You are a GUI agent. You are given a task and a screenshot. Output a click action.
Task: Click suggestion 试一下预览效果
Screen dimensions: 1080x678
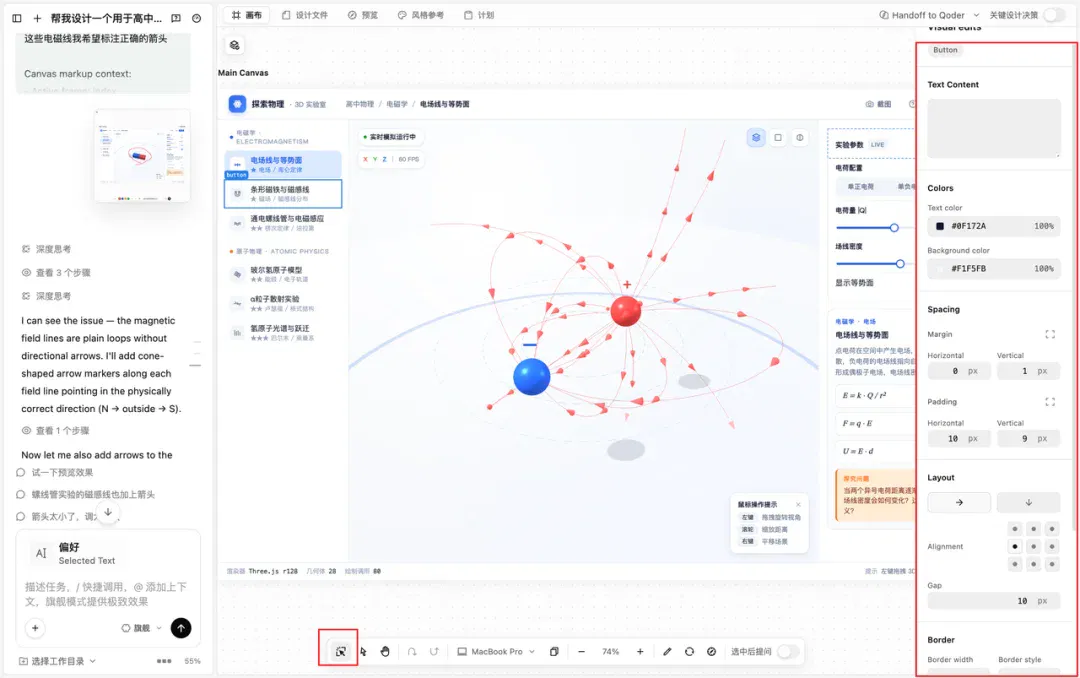62,473
